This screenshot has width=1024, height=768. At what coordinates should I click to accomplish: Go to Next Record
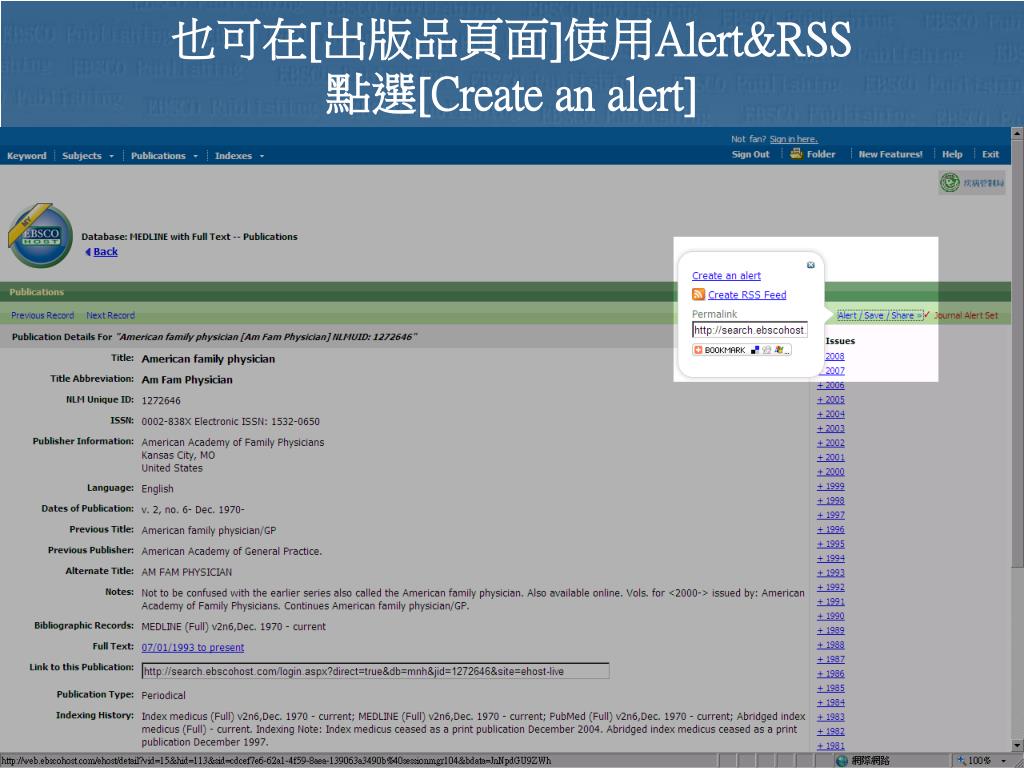110,315
